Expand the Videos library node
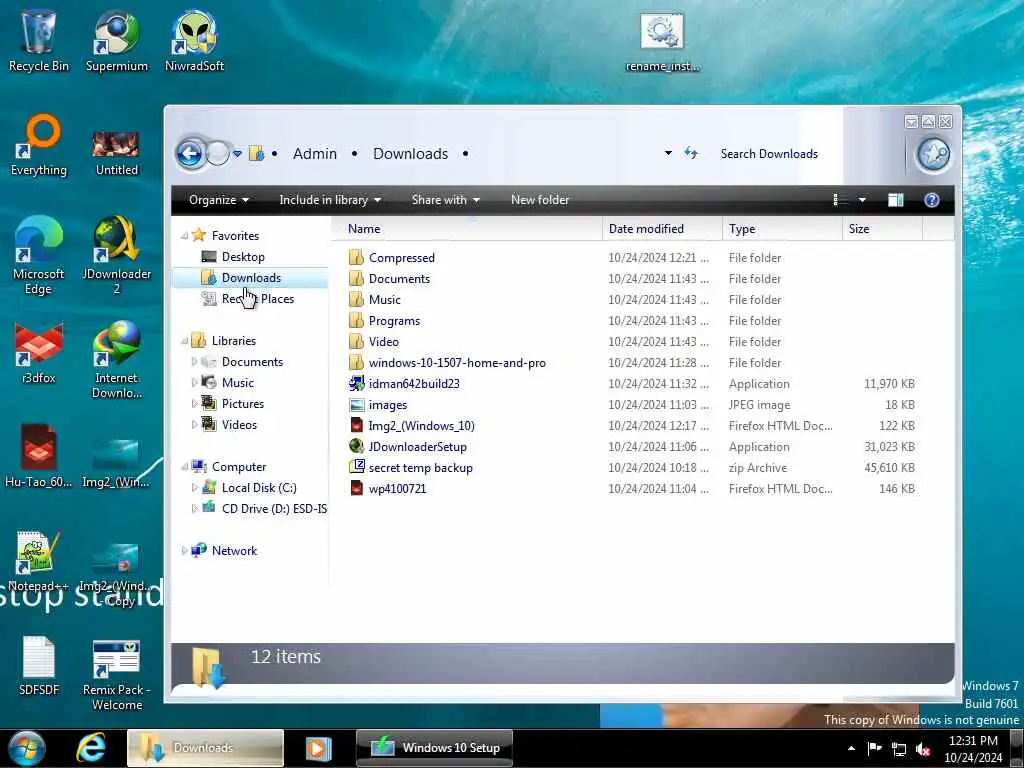Viewport: 1024px width, 768px height. [x=194, y=424]
